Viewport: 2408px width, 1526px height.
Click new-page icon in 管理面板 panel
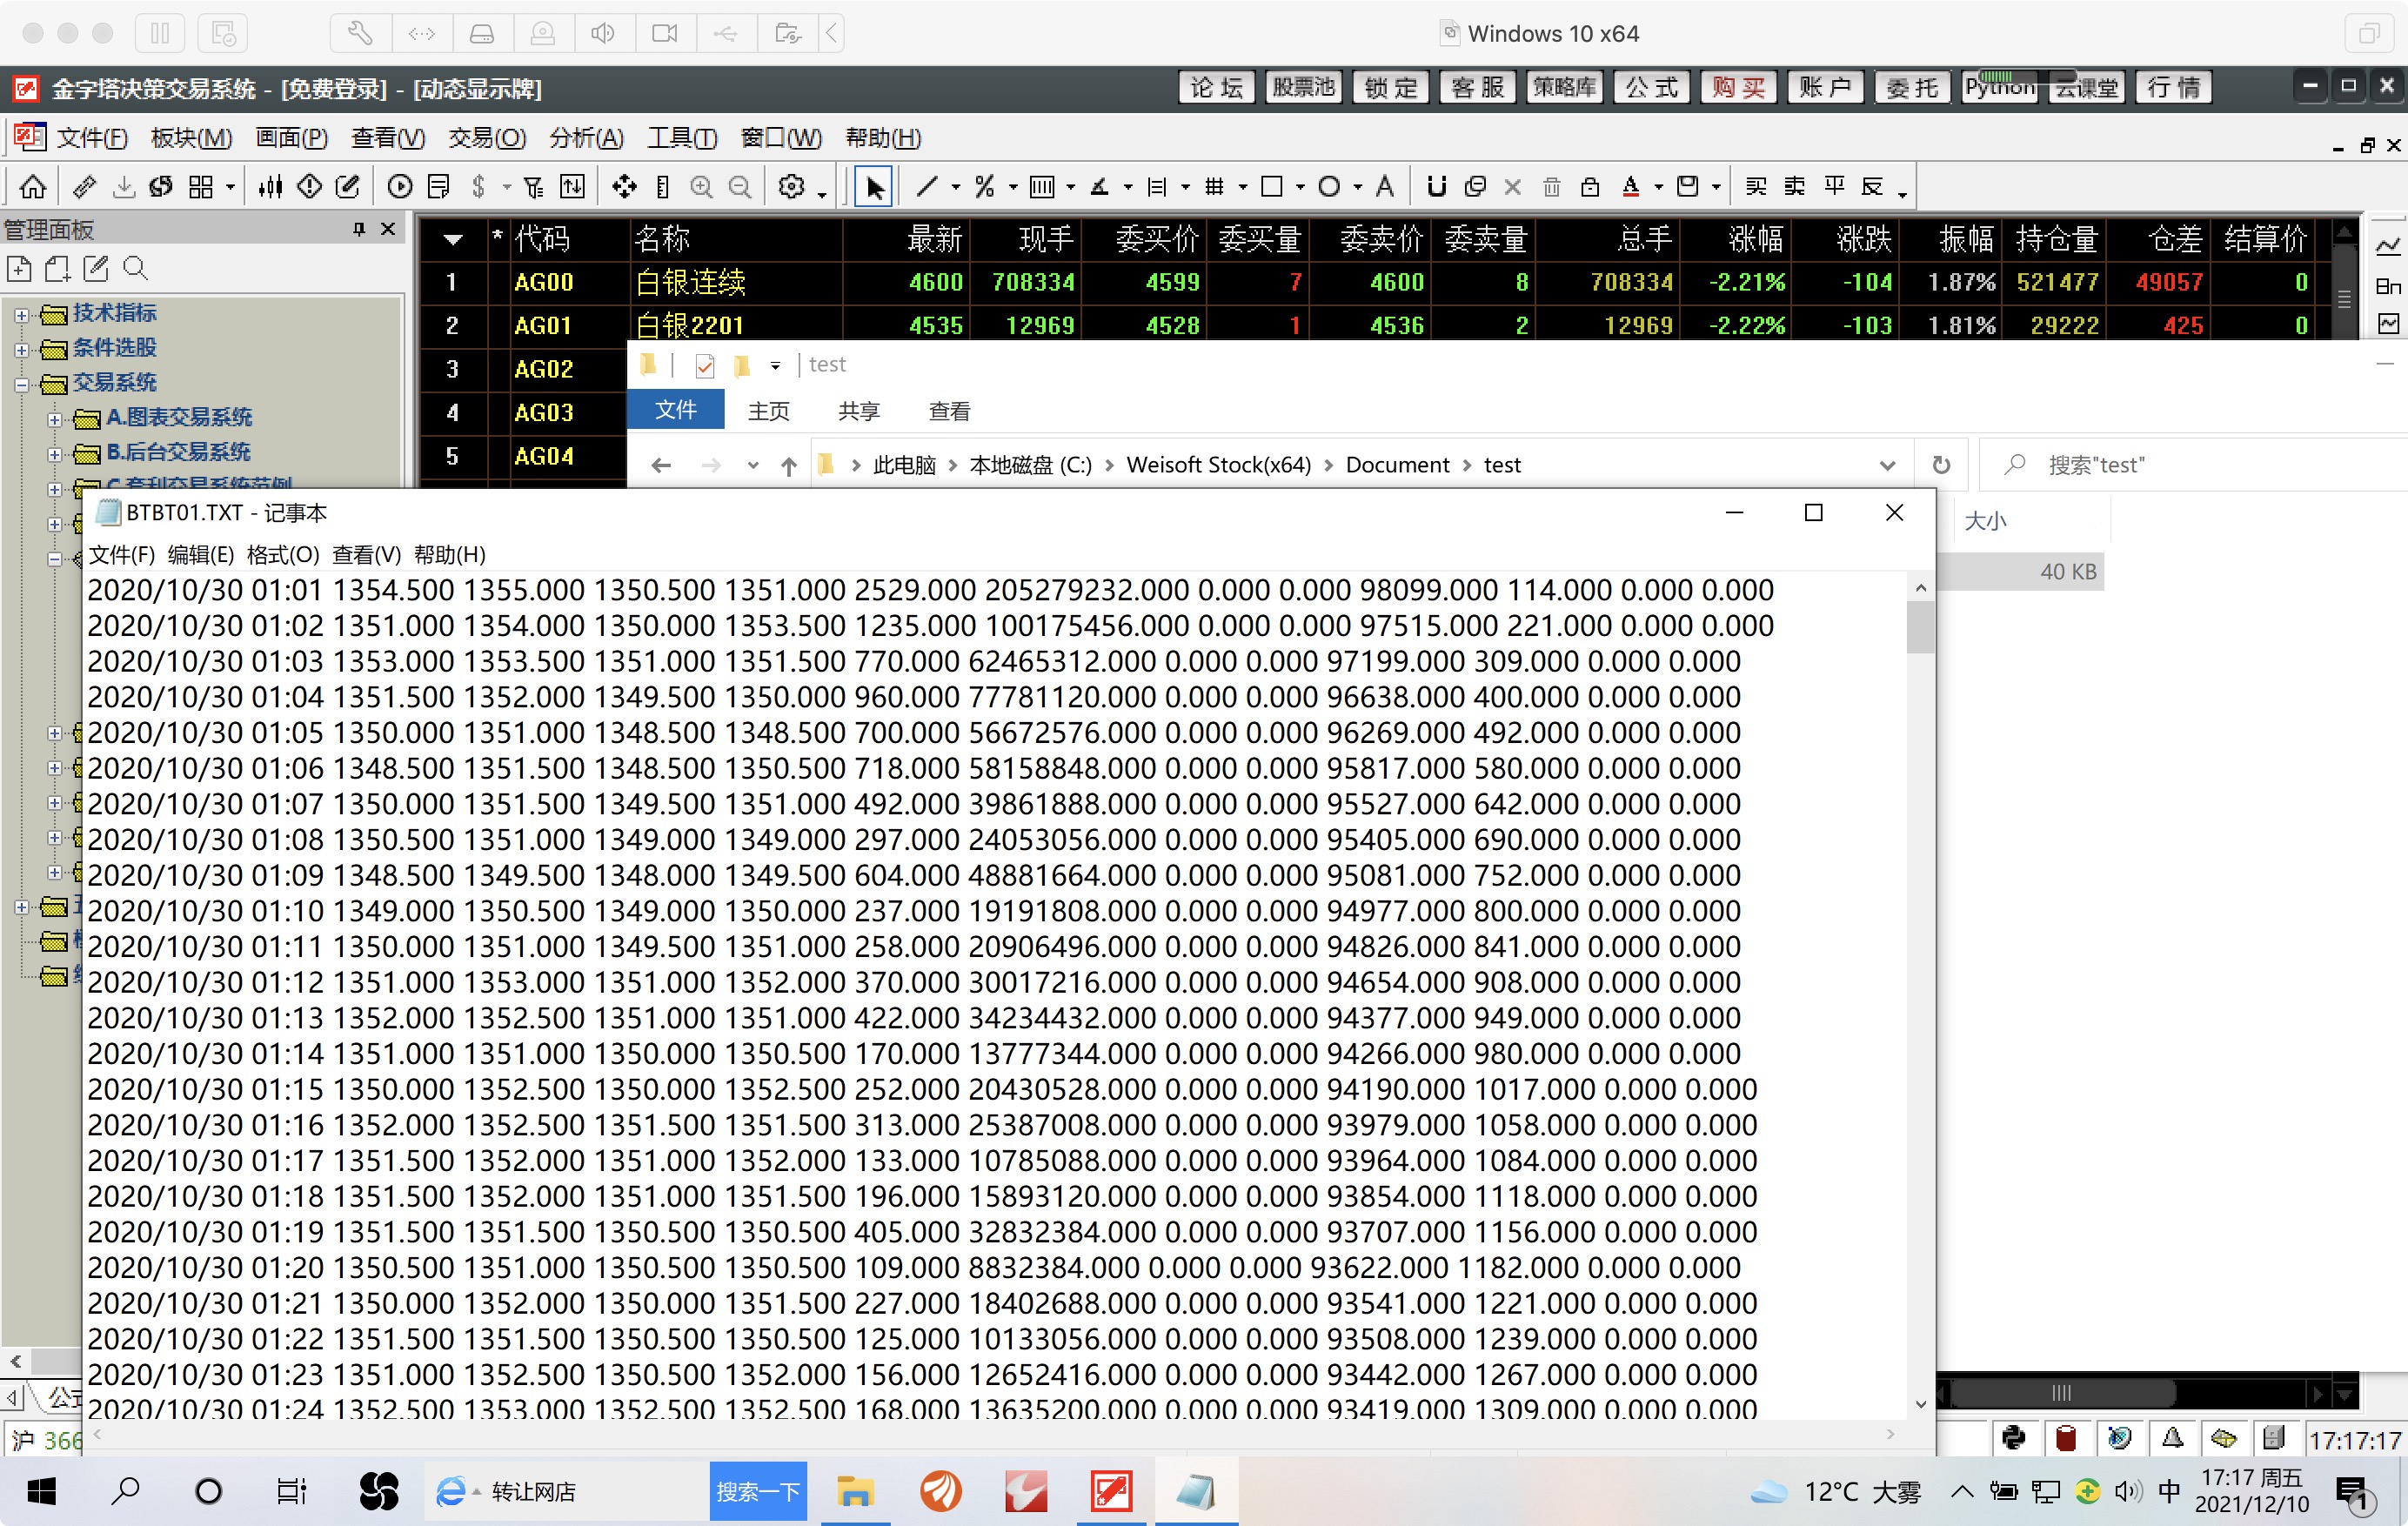click(x=19, y=268)
